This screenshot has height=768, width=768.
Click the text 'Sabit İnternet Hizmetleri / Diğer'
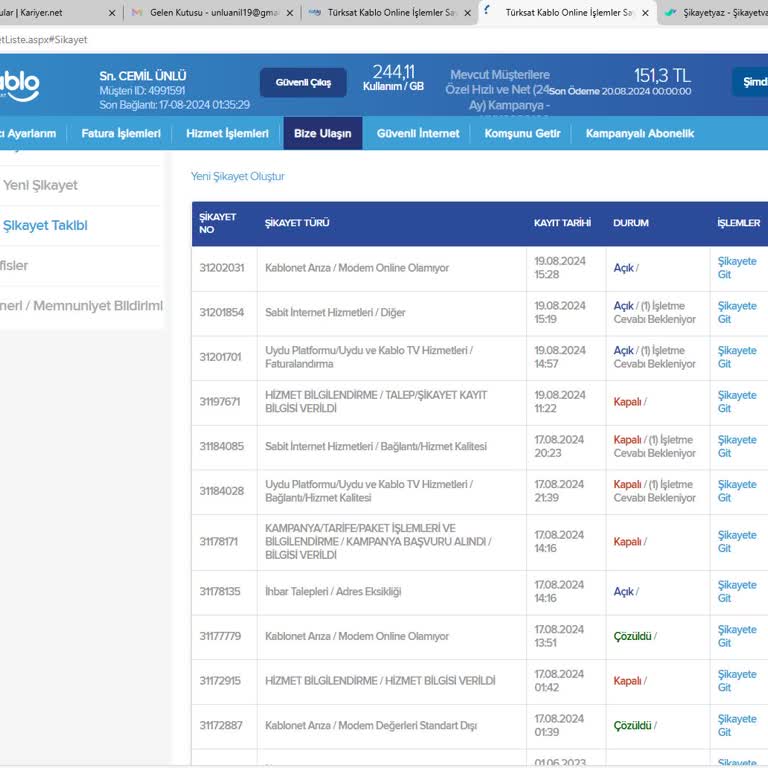(335, 312)
